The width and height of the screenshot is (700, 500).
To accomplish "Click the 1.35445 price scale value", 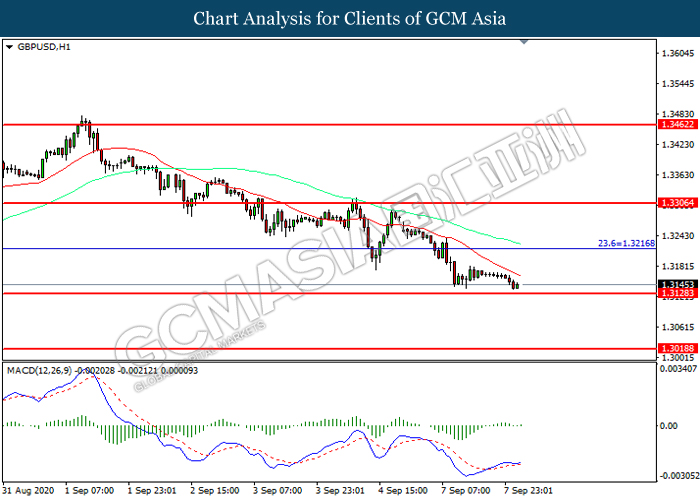I will (678, 84).
